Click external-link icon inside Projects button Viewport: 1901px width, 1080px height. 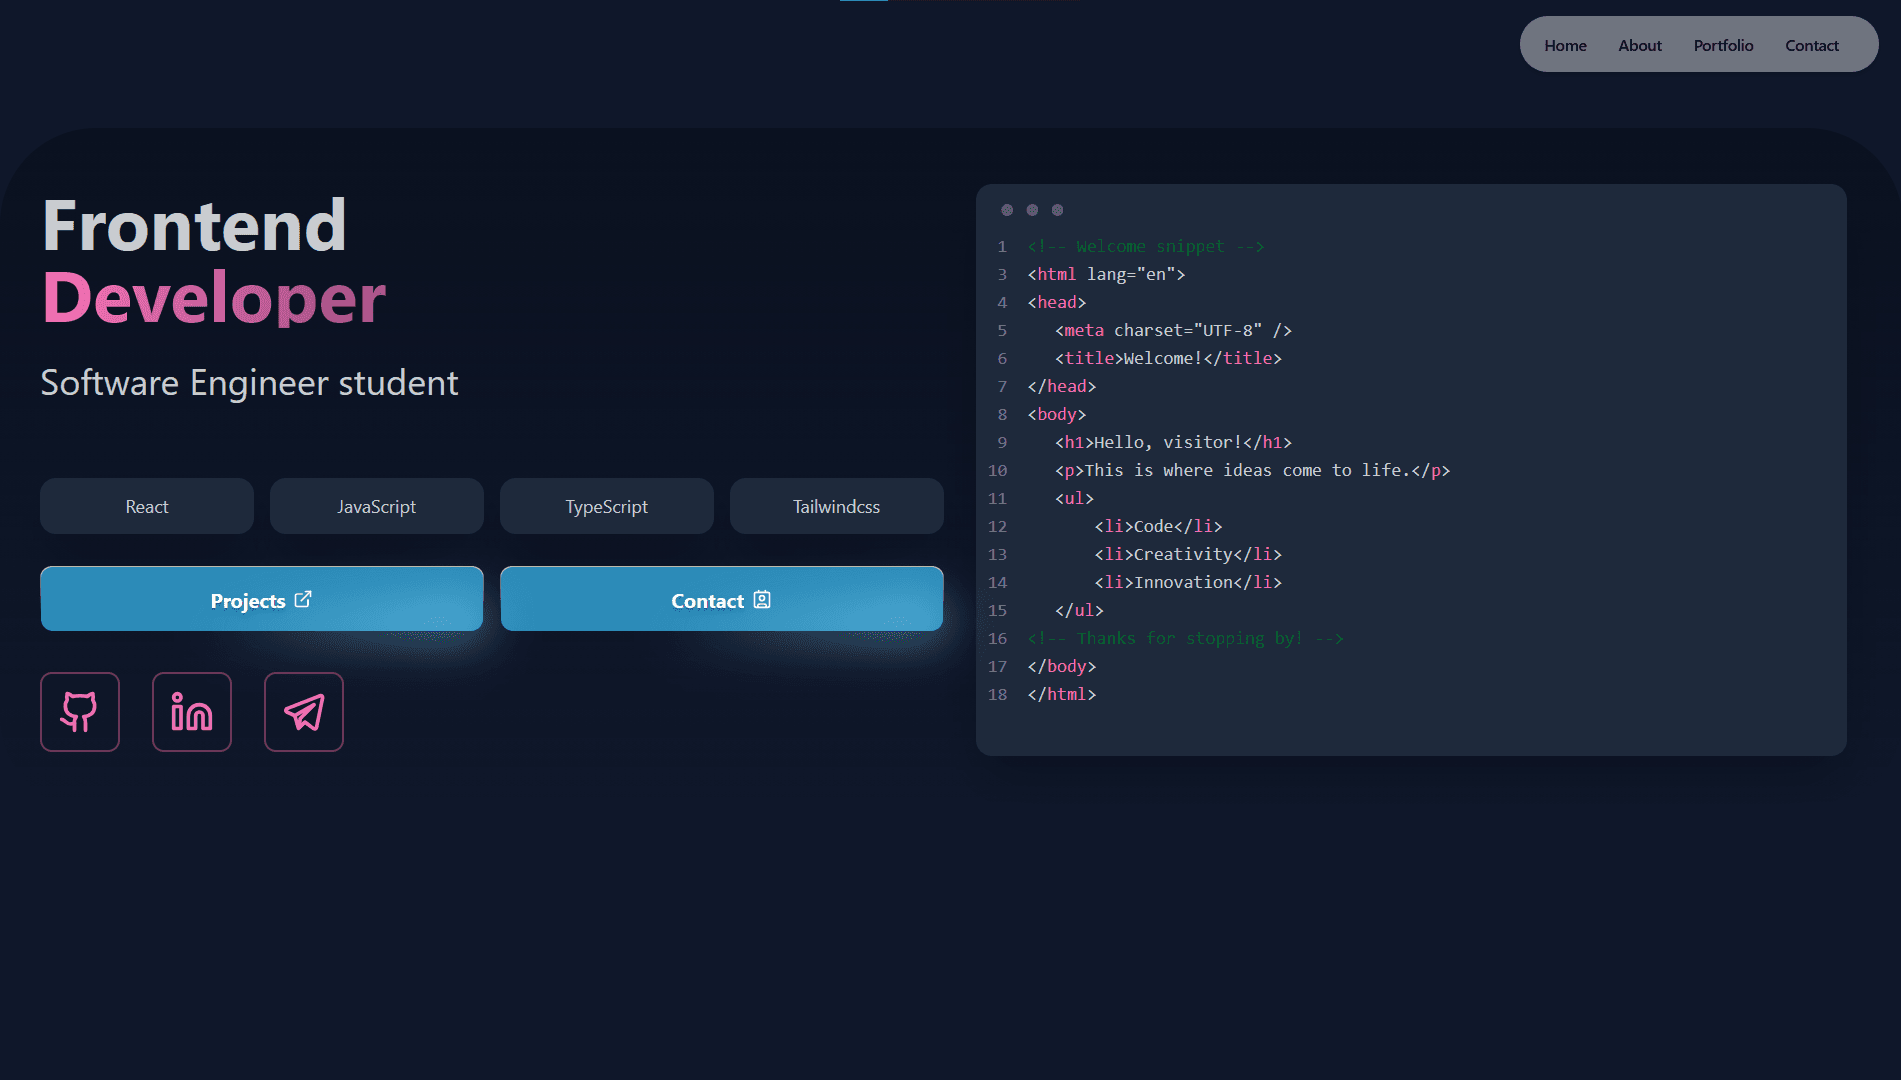[303, 599]
